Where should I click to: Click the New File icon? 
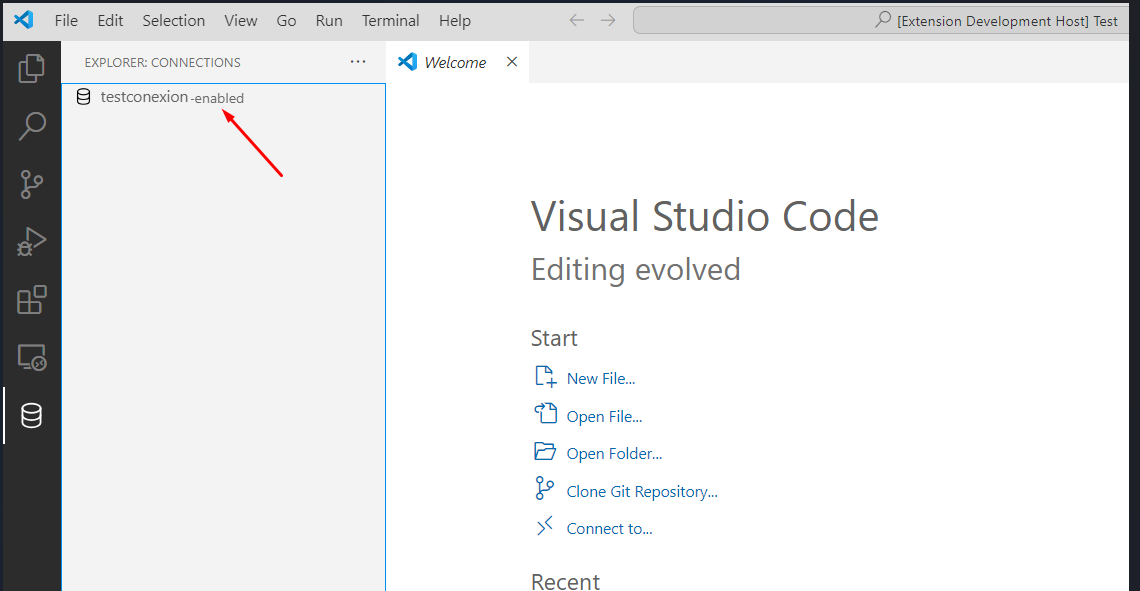[545, 377]
